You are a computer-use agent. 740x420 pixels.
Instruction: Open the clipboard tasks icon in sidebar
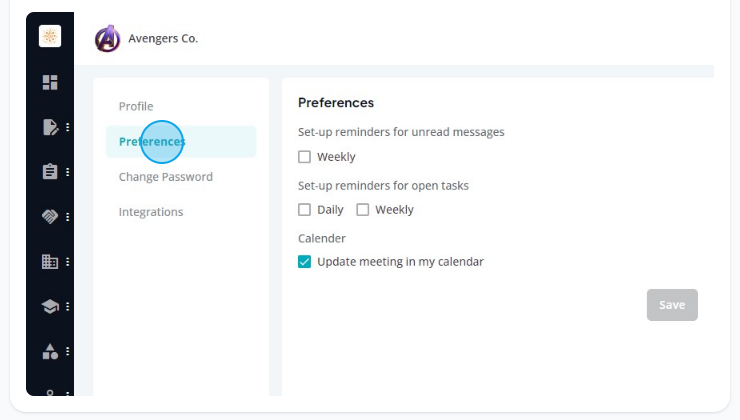(50, 171)
